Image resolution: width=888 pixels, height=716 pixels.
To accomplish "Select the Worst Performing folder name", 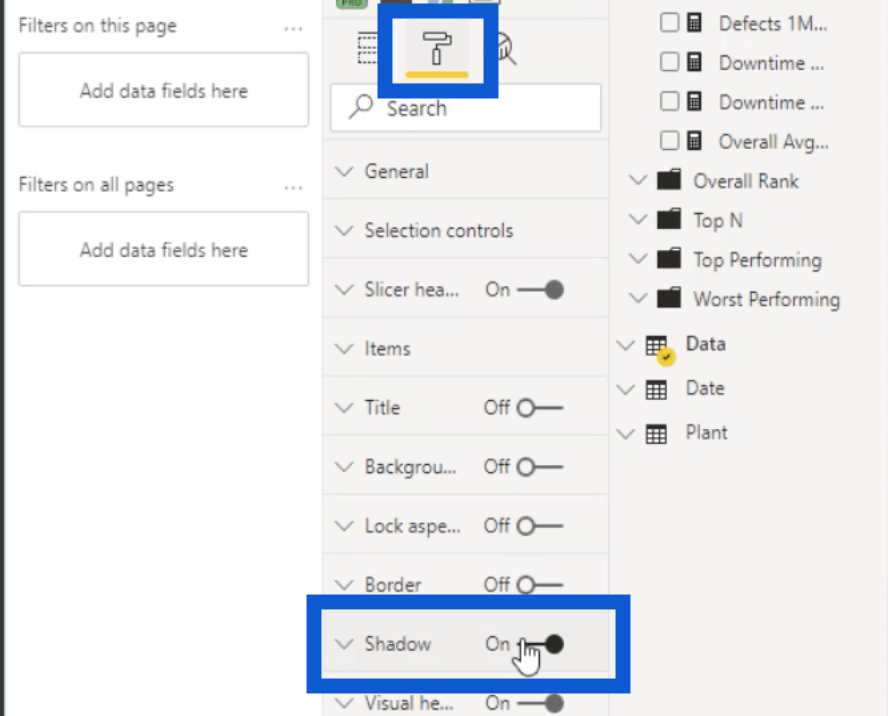I will pos(766,299).
